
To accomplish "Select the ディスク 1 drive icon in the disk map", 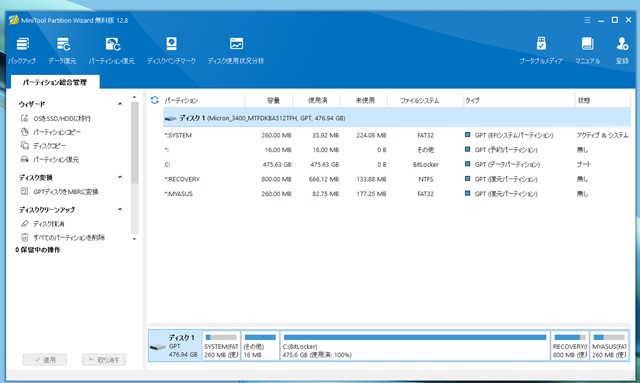I will (x=158, y=347).
